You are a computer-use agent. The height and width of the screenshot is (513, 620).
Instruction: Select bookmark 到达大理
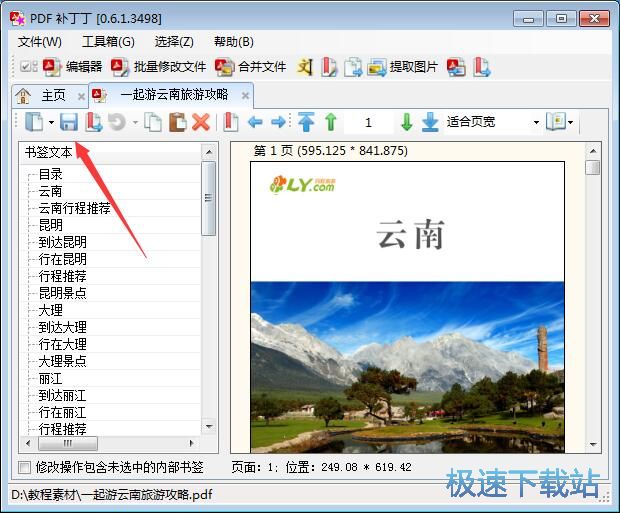62,327
